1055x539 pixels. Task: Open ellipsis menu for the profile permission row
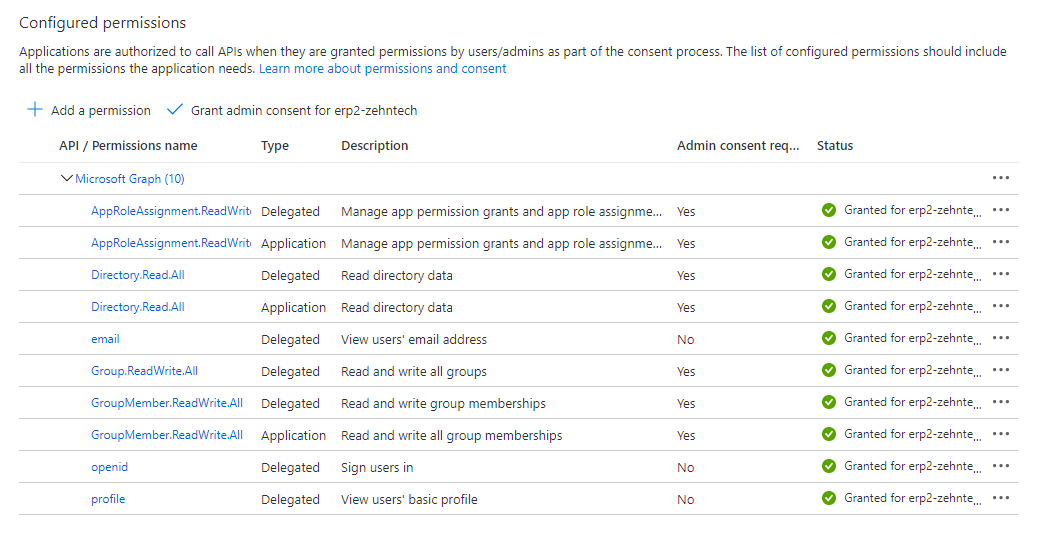click(1001, 498)
